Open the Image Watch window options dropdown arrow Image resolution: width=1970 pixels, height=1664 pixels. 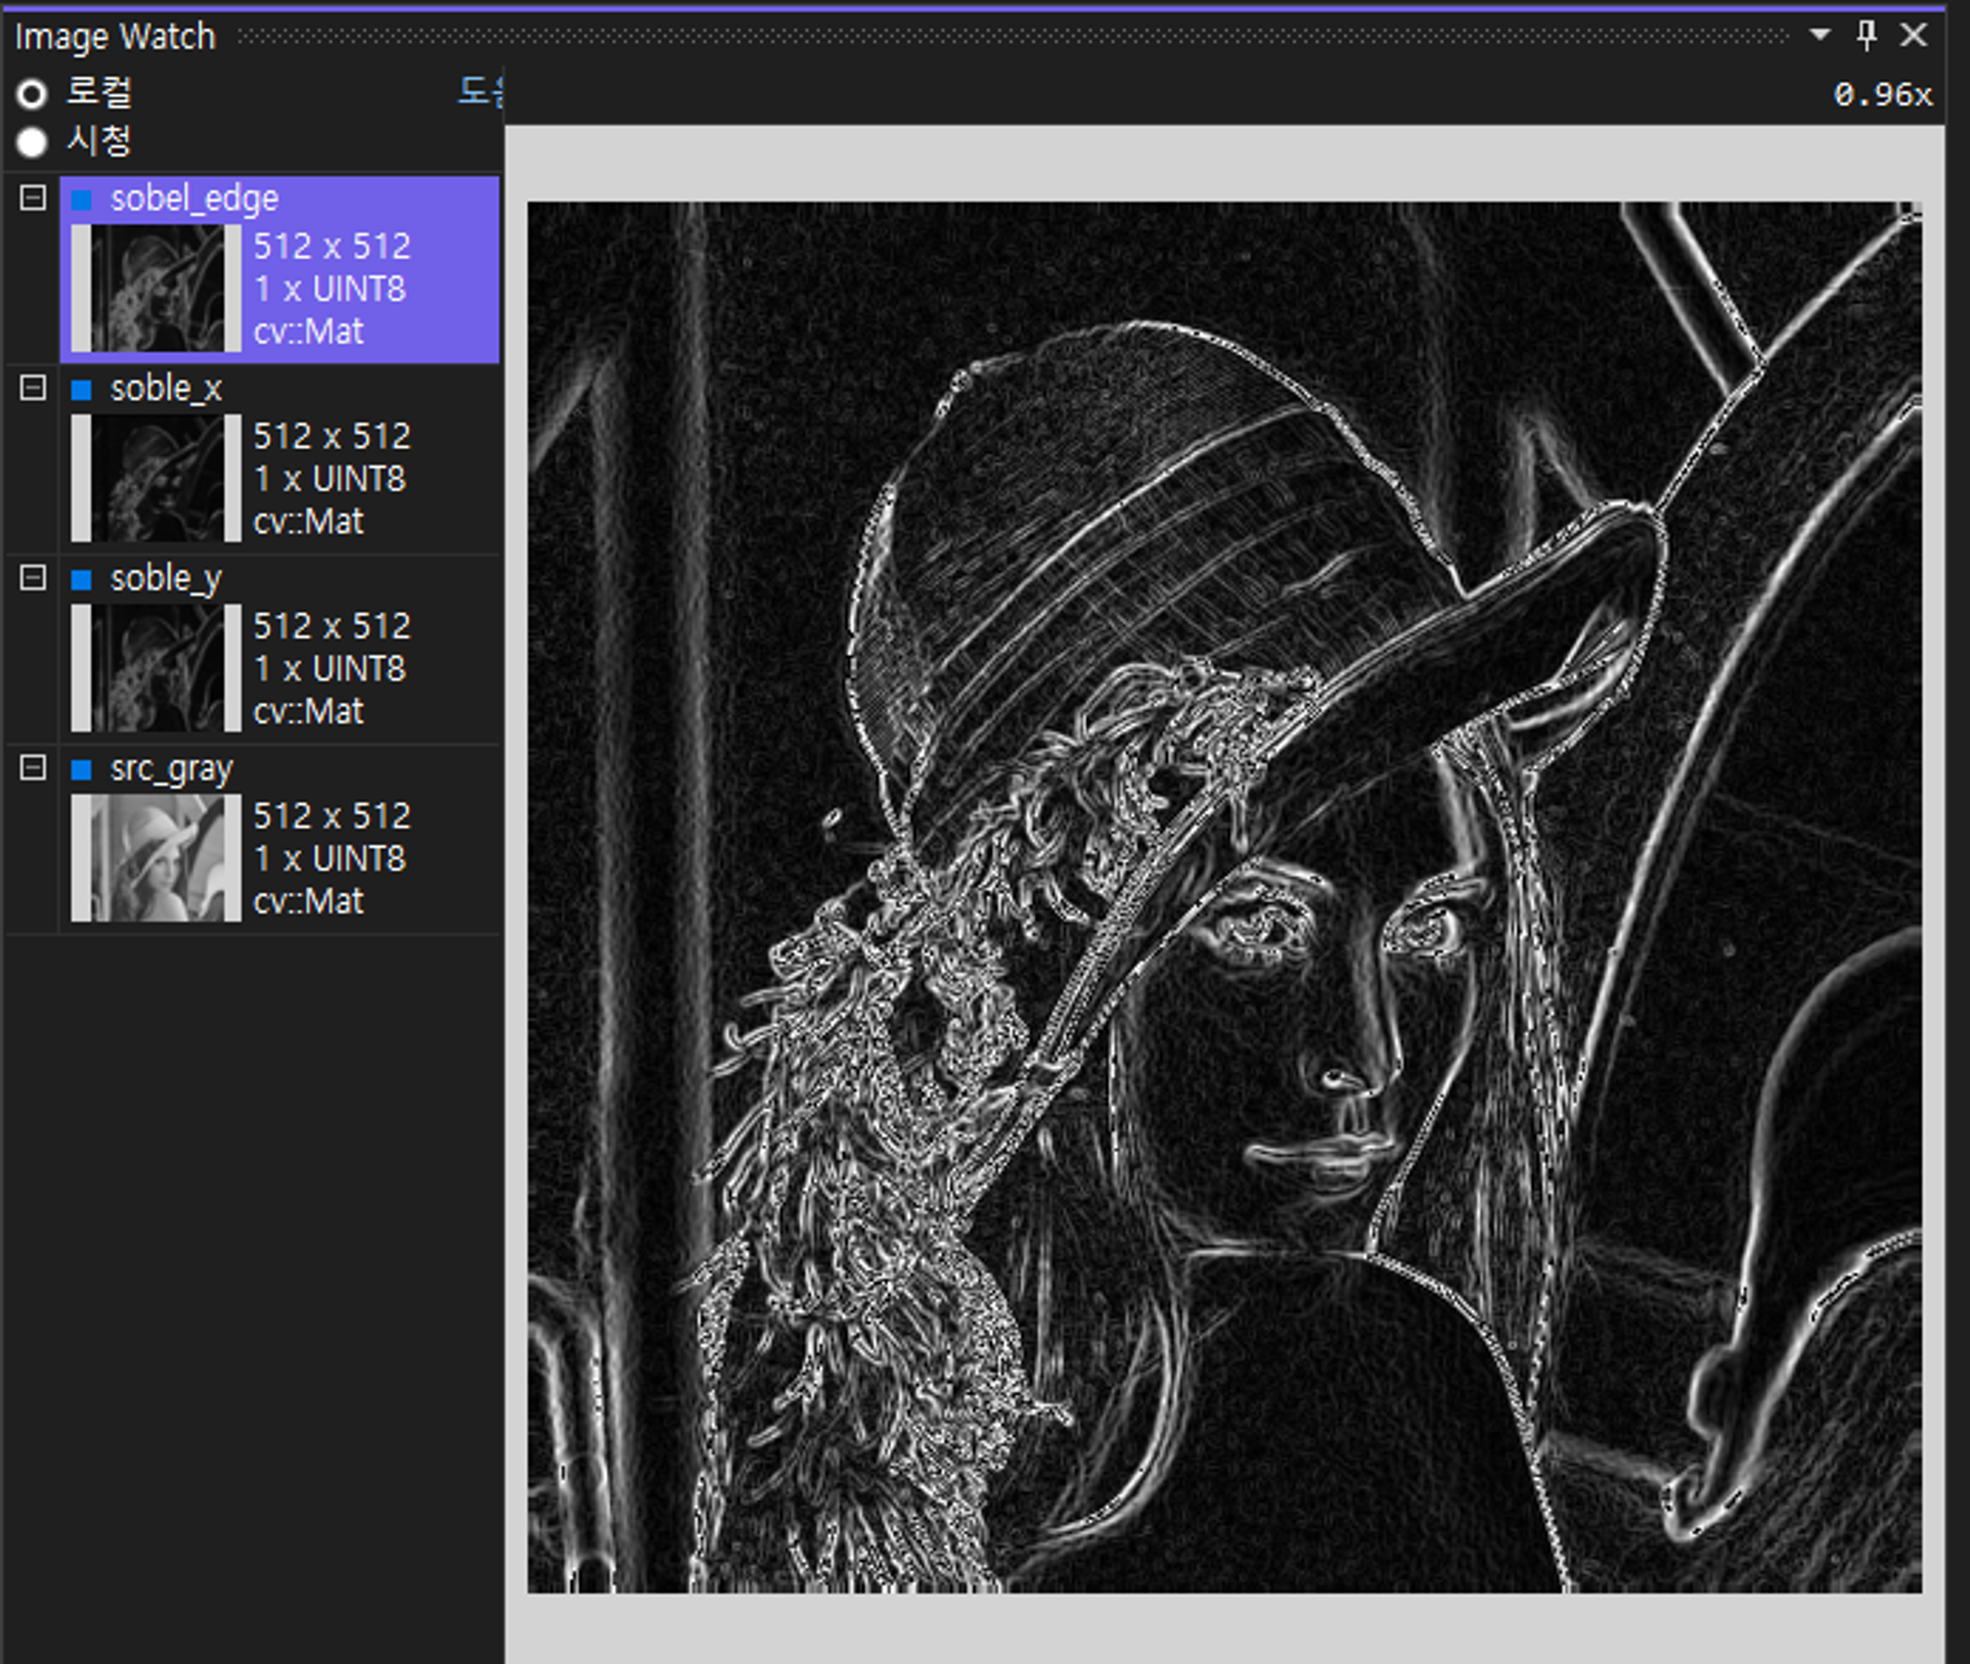click(1820, 35)
